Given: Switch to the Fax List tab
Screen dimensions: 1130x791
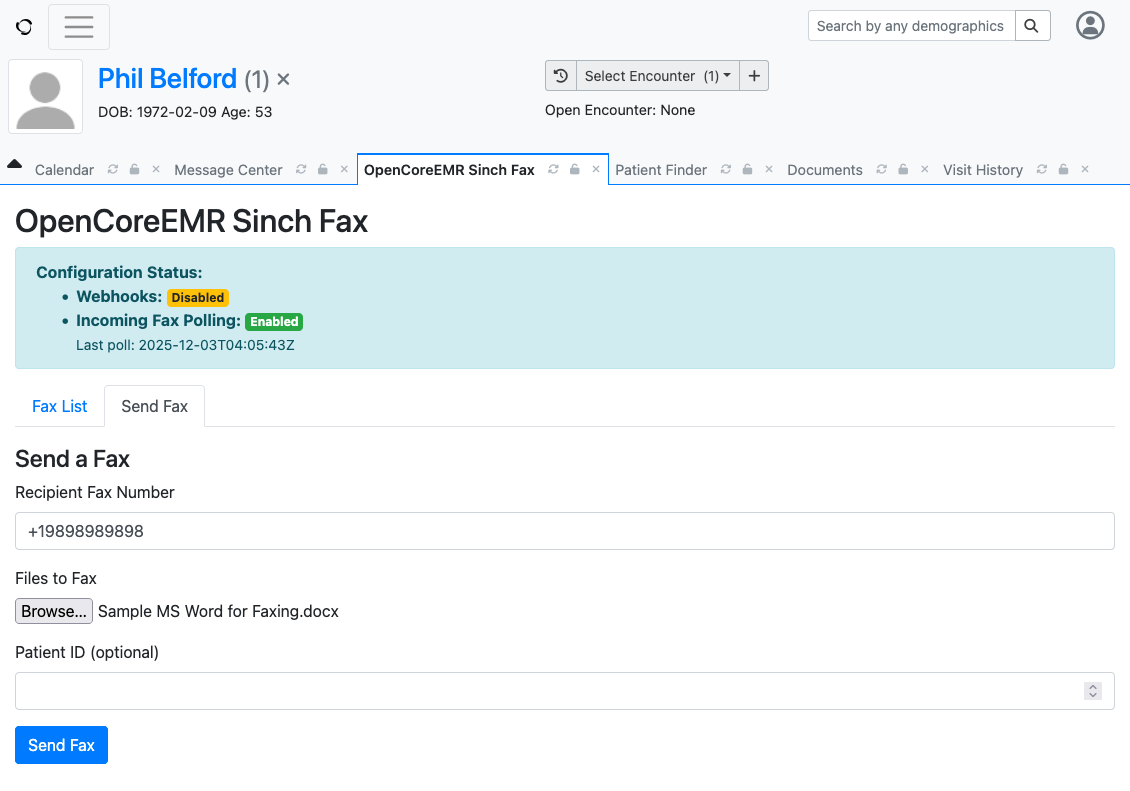Looking at the screenshot, I should click(x=60, y=406).
